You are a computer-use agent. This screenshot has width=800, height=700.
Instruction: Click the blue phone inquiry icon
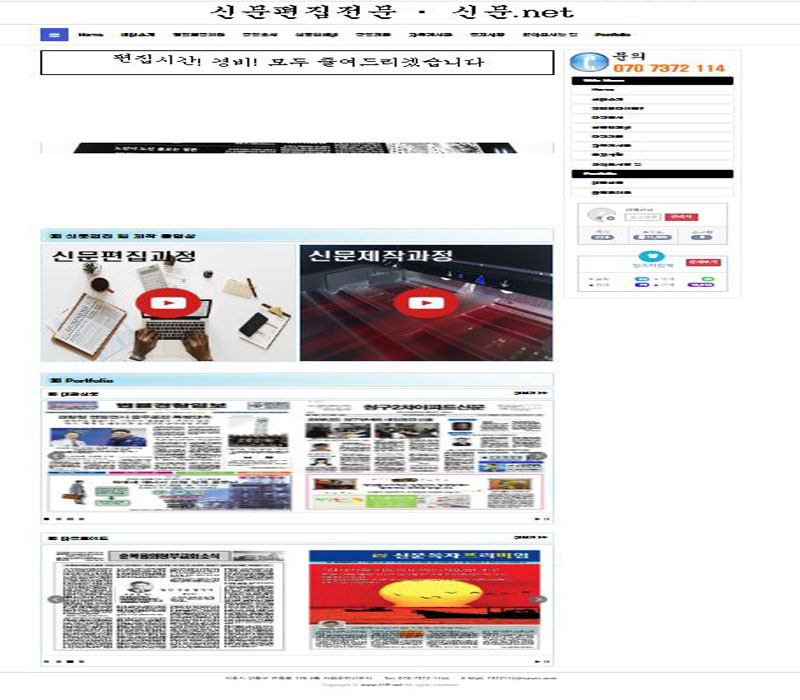589,62
